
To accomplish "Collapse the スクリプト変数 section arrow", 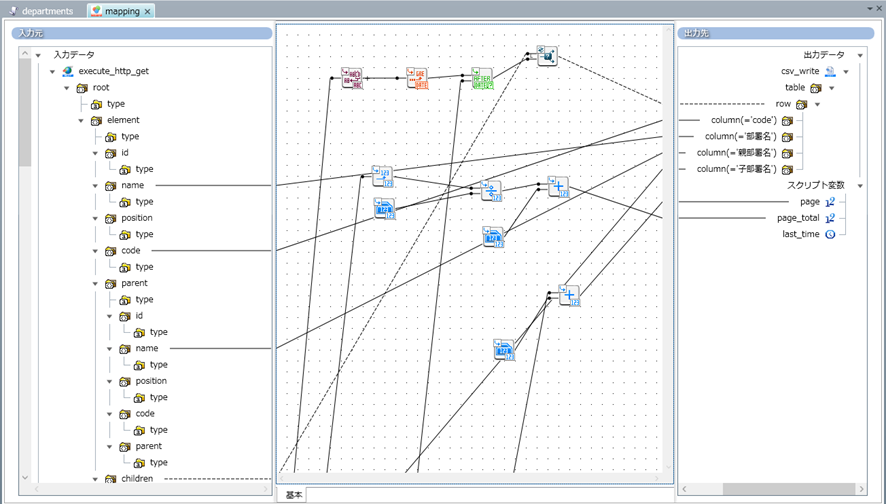I will point(859,186).
